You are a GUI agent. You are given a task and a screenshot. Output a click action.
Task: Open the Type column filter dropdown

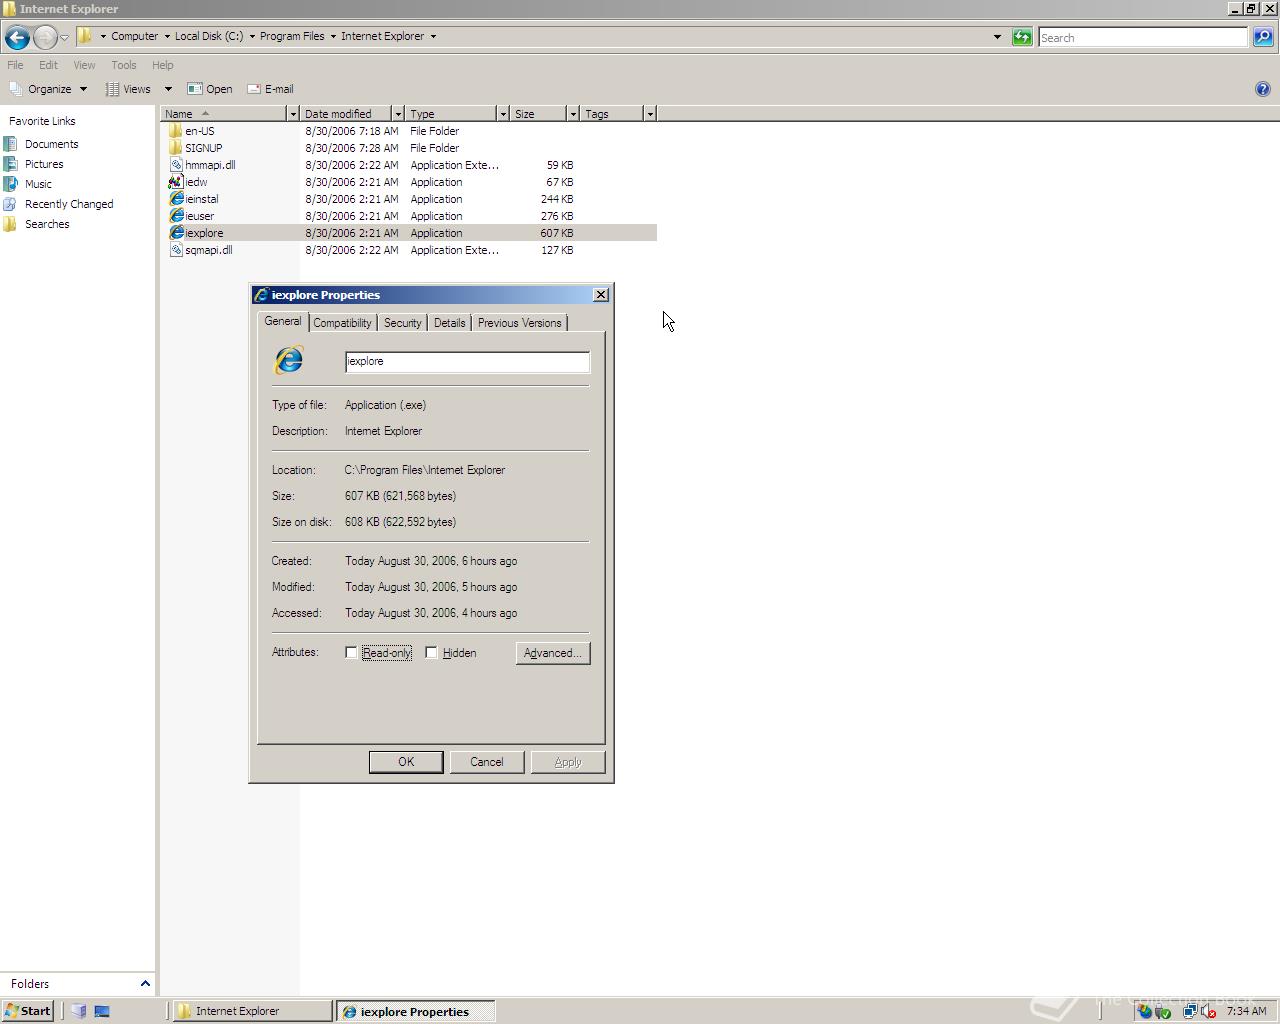(x=503, y=114)
